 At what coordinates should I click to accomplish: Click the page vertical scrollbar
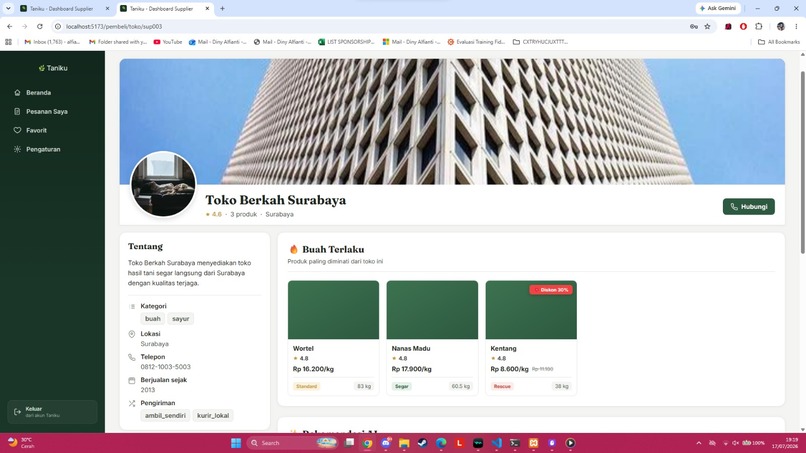pyautogui.click(x=802, y=162)
